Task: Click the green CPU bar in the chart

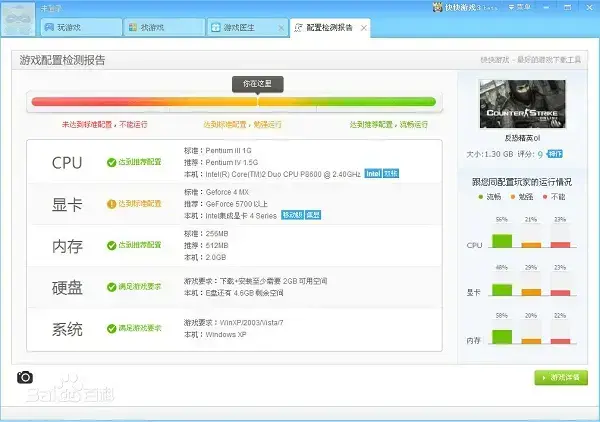Action: pyautogui.click(x=502, y=241)
